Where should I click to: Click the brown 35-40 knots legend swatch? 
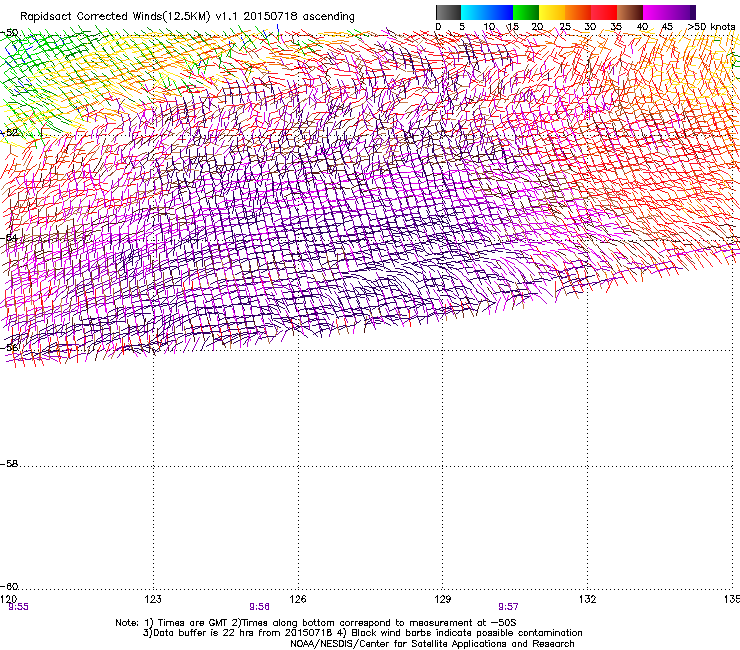click(630, 12)
